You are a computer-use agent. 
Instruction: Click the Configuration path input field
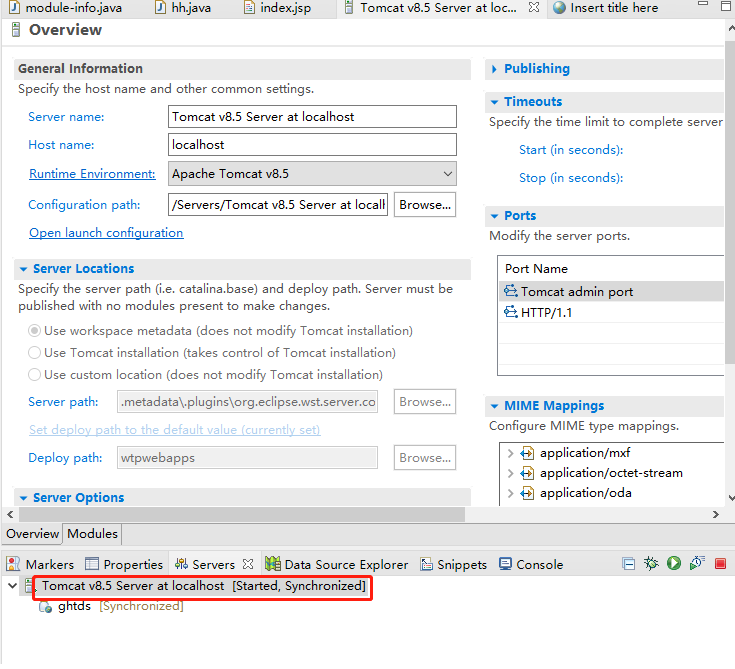[x=278, y=205]
